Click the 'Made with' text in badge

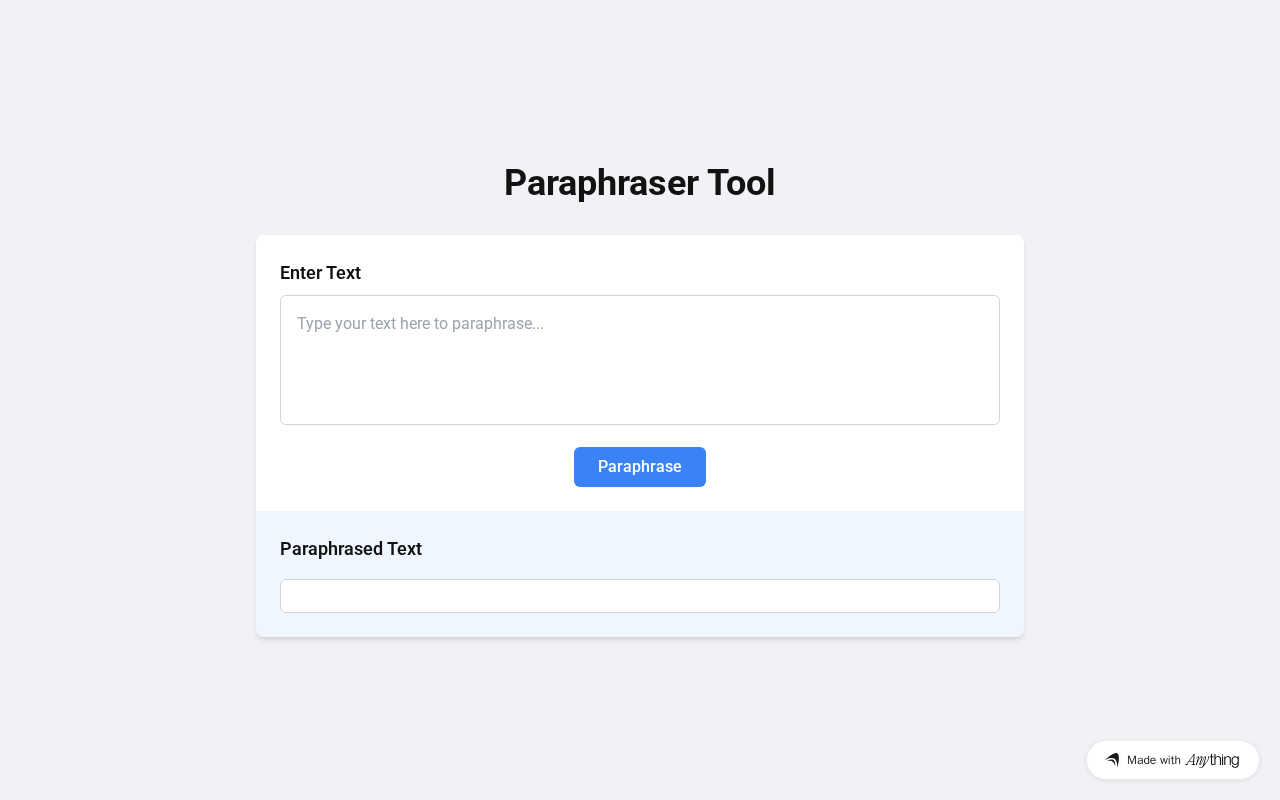tap(1153, 760)
